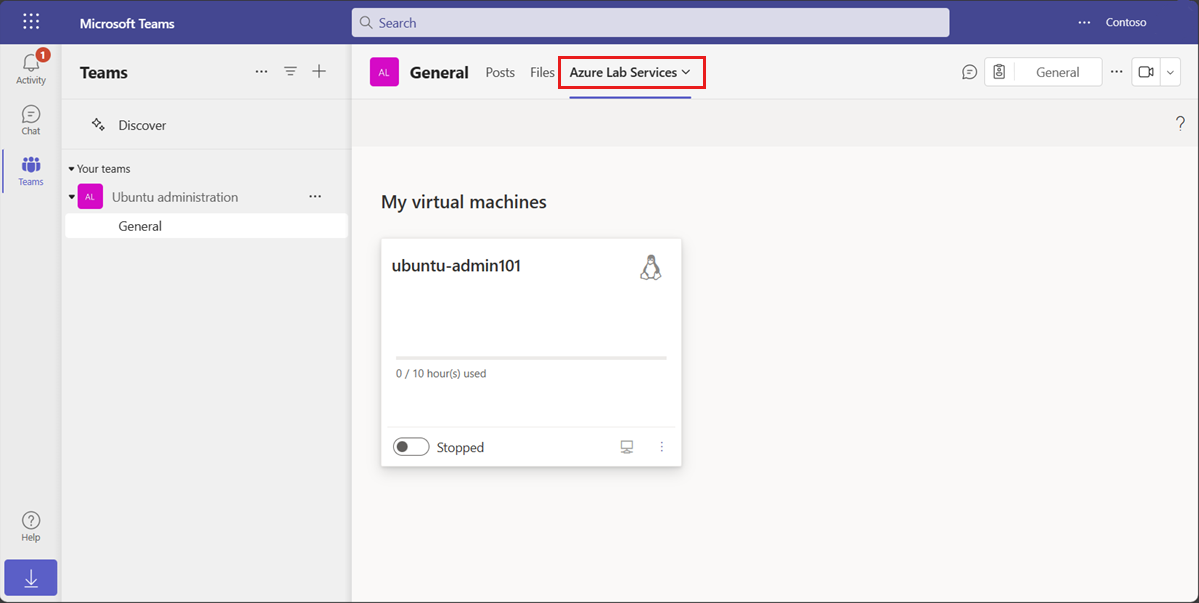Viewport: 1199px width, 603px height.
Task: Expand the Meet button chevron
Action: click(1171, 71)
